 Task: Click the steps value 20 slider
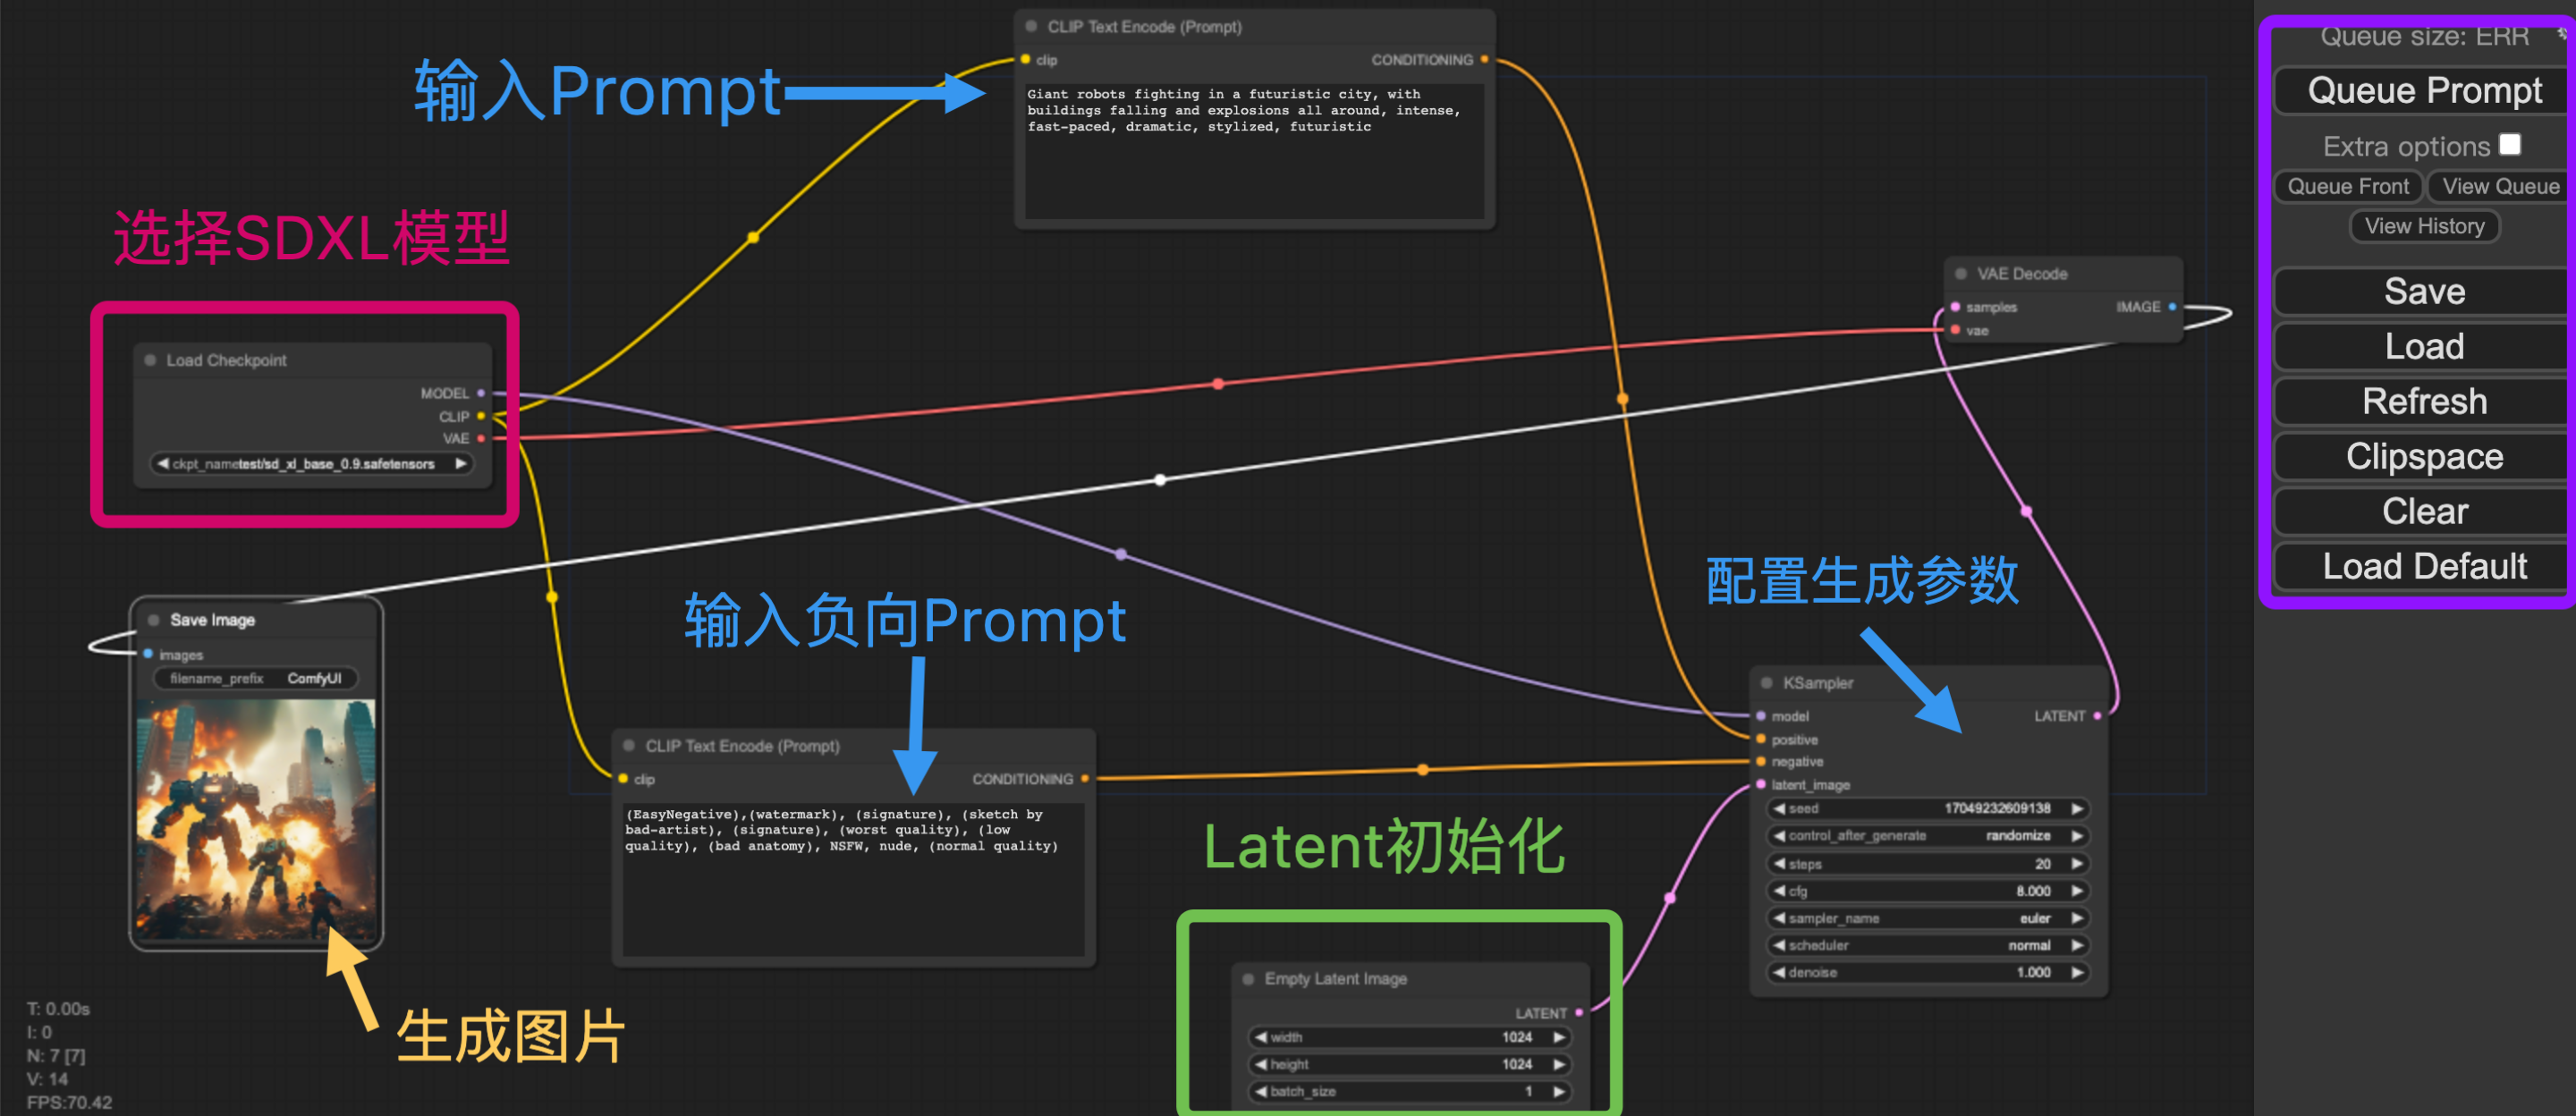pos(1928,863)
